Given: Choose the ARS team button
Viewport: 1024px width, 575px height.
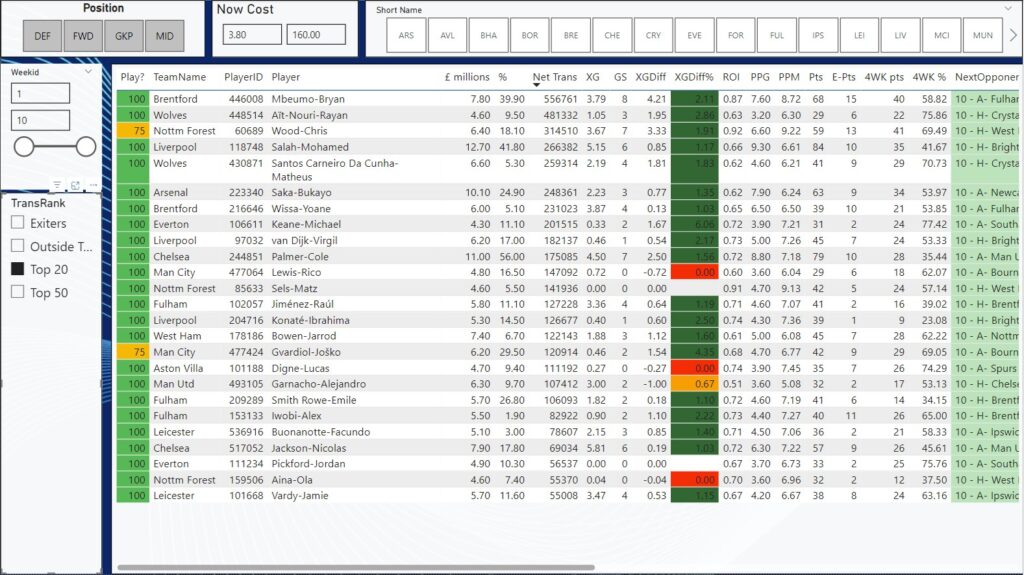Looking at the screenshot, I should click(406, 35).
